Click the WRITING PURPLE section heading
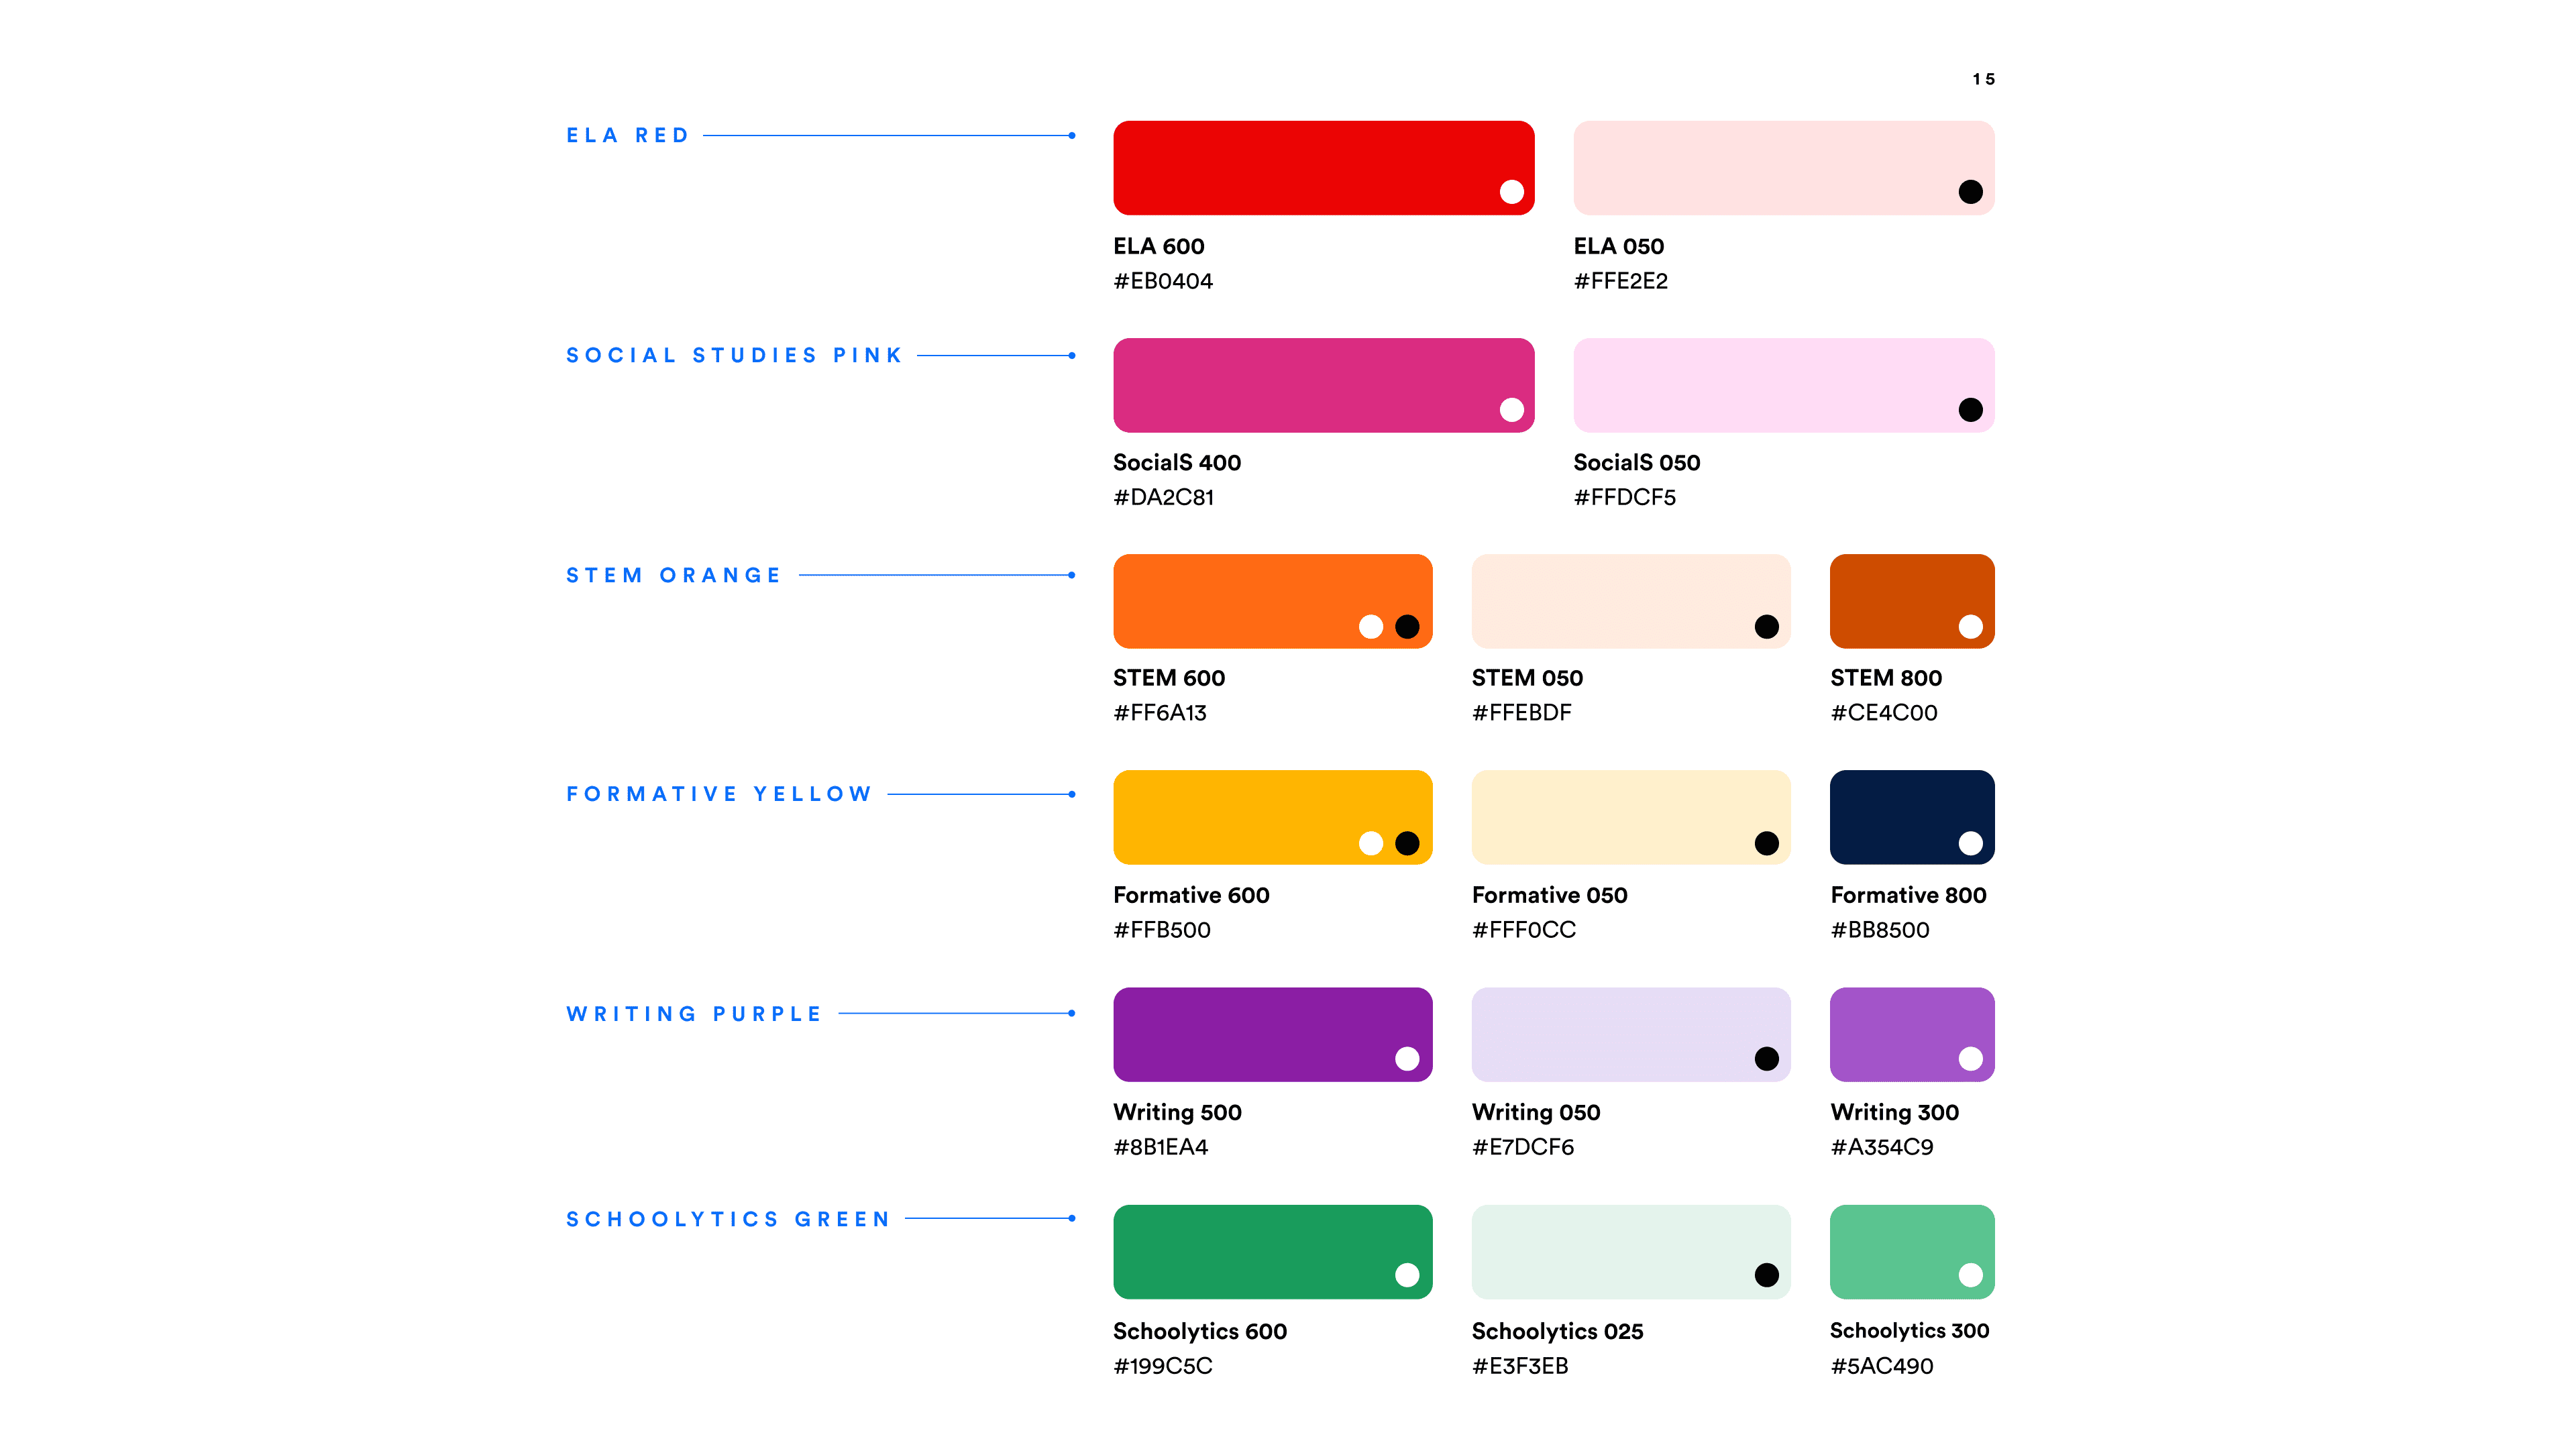Viewport: 2576px width, 1449px height. (x=694, y=1014)
